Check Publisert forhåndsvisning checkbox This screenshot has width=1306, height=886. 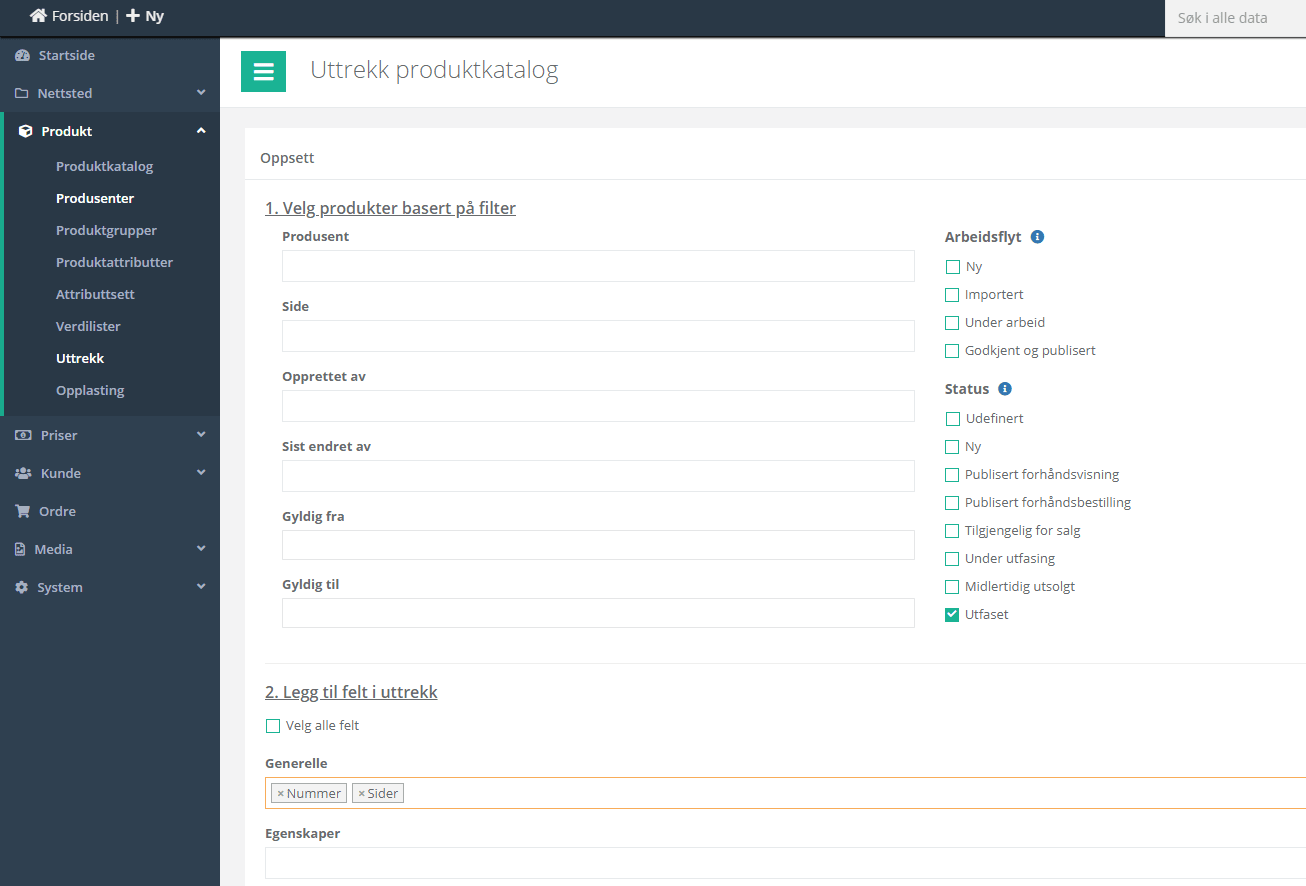(952, 475)
